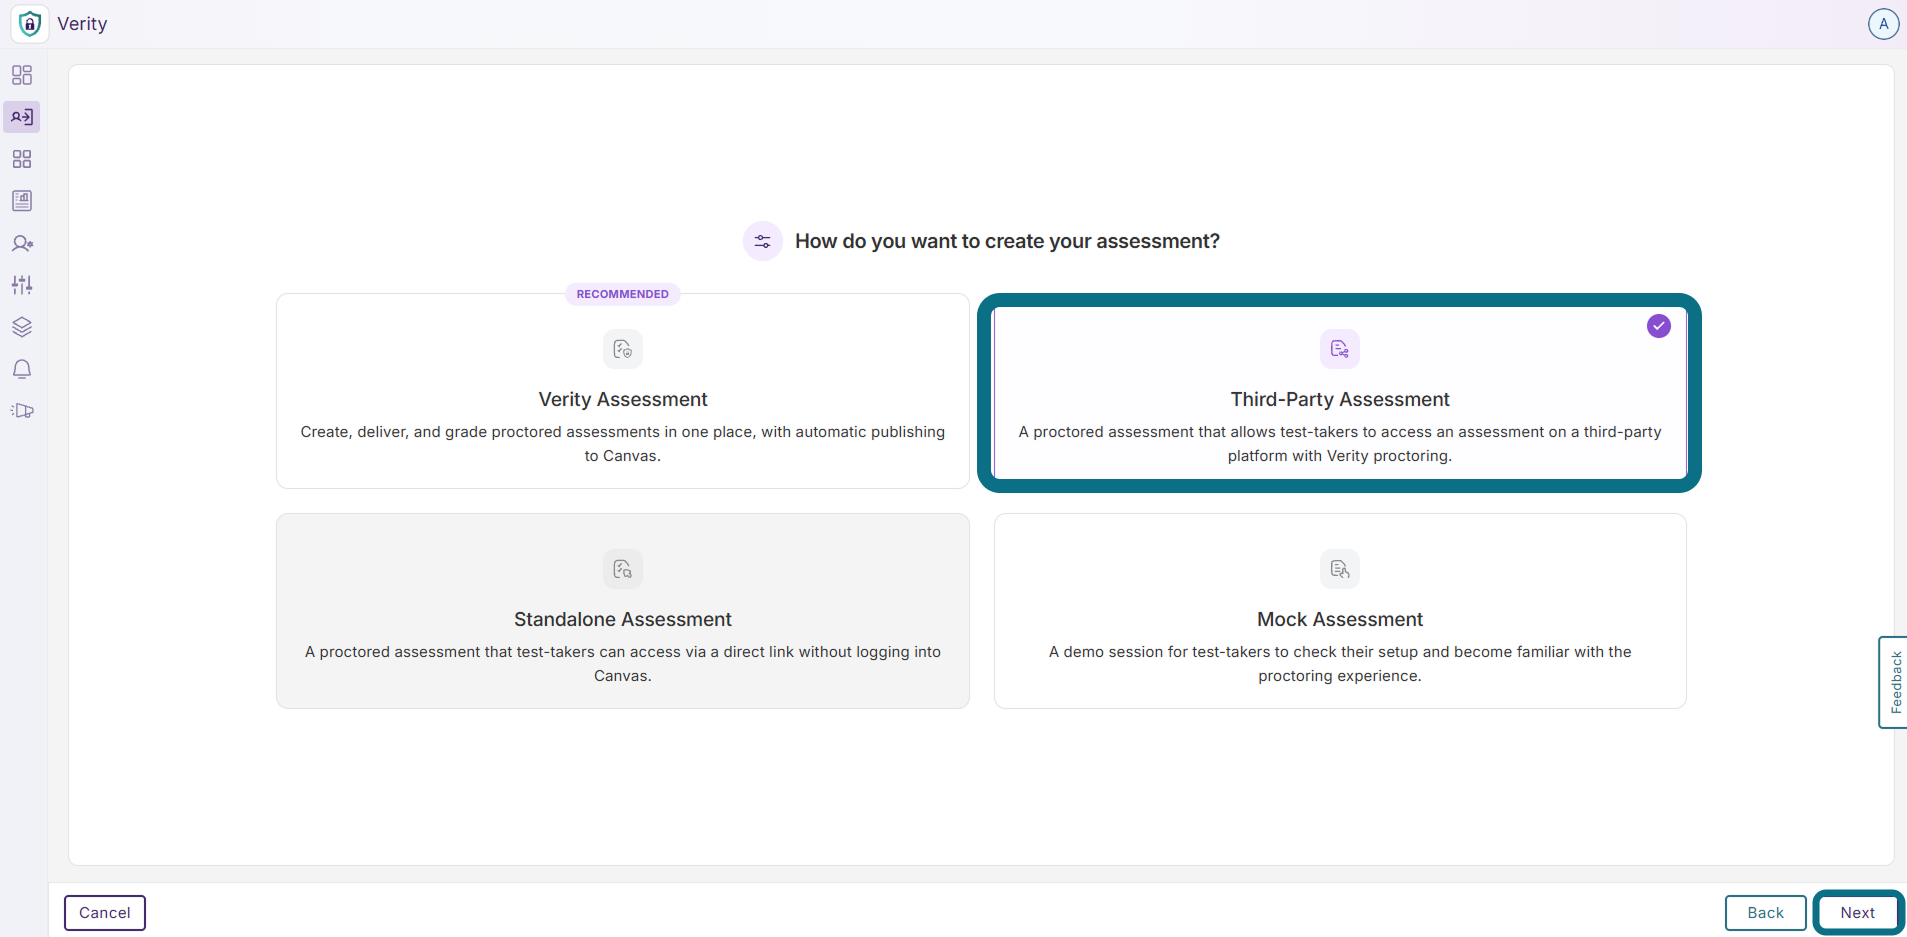Screen dimensions: 1907x937
Task: Open the Feedback side tab
Action: 1894,682
